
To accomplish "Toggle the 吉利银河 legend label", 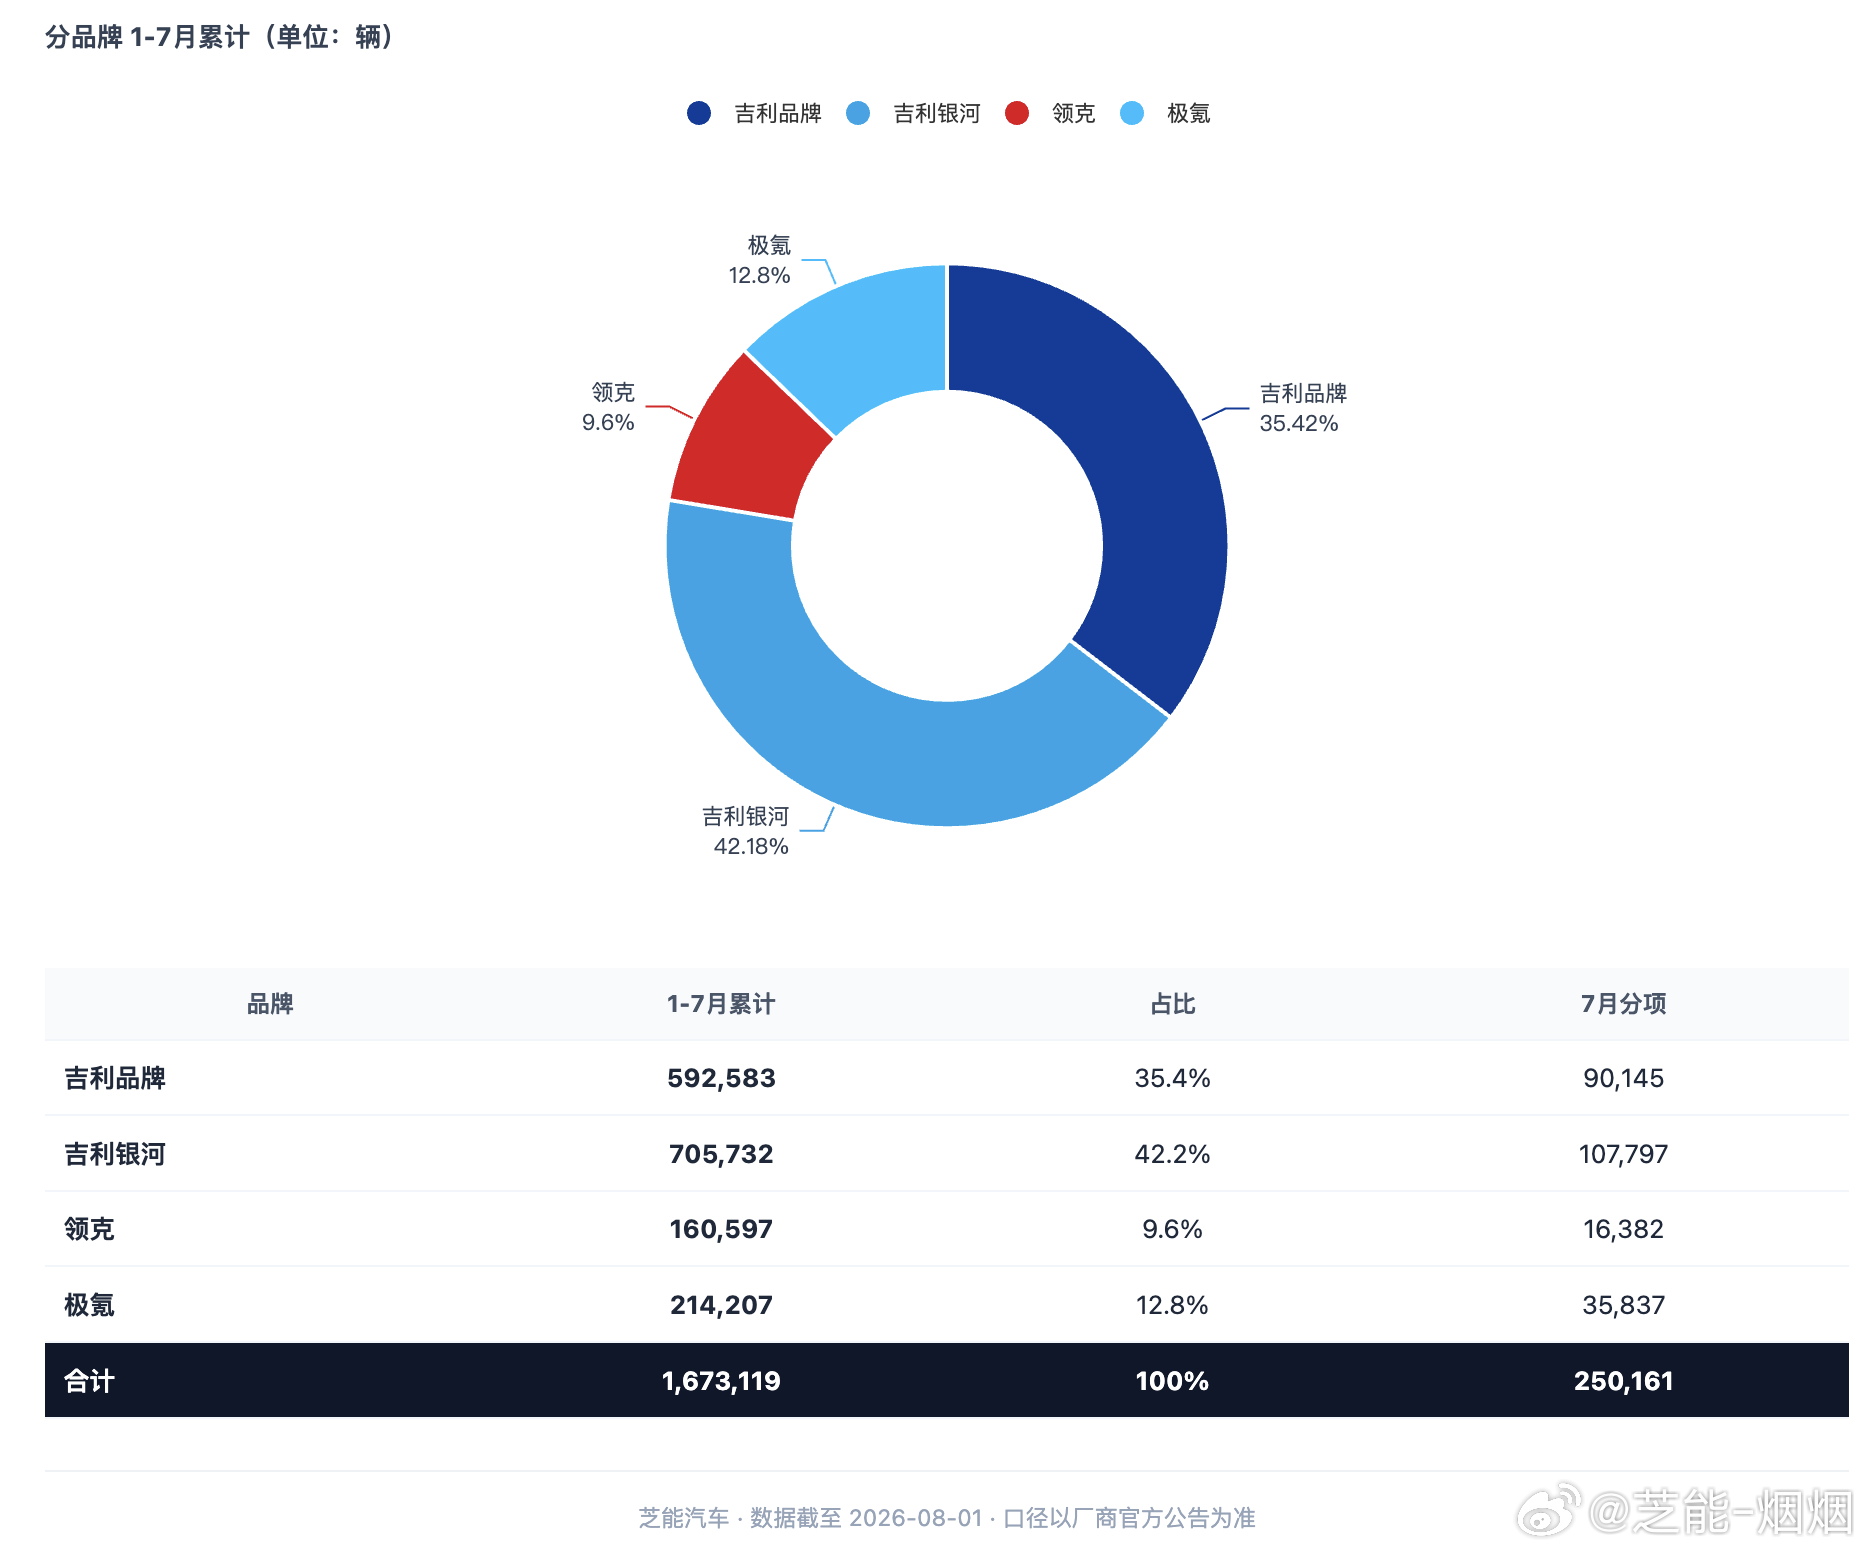I will pyautogui.click(x=937, y=114).
